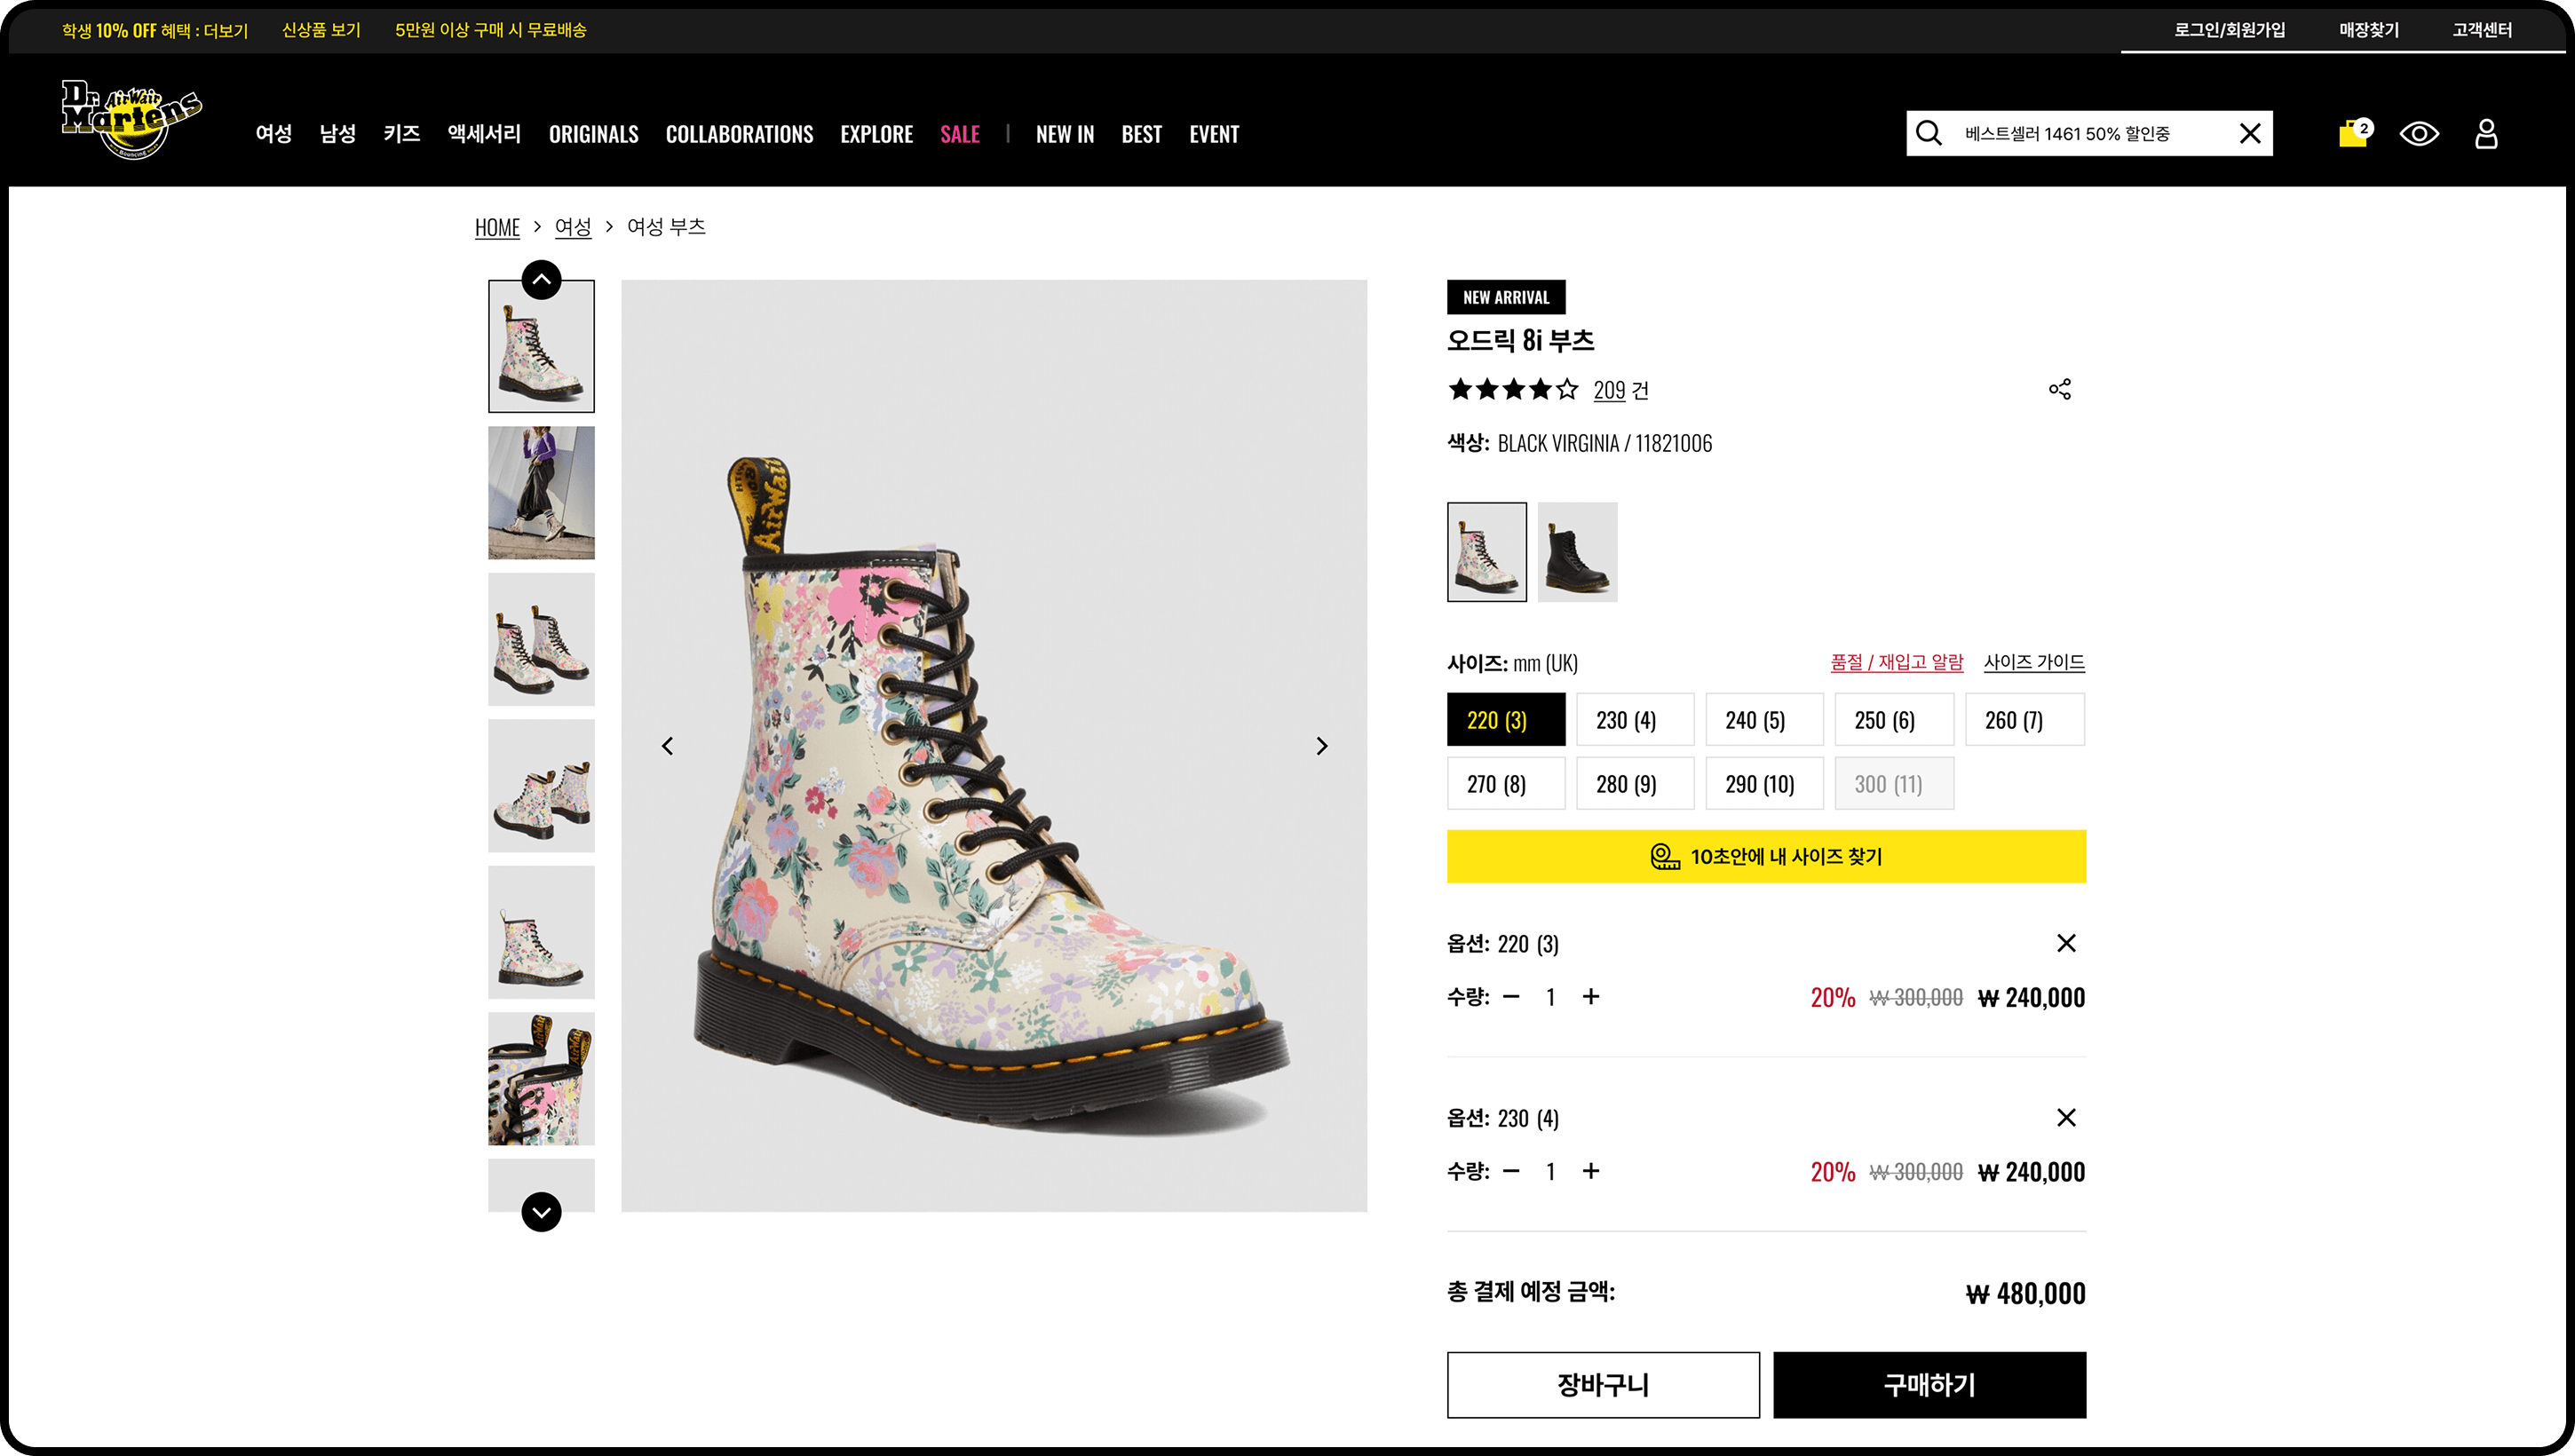Clear the search field text
Viewport: 2575px width, 1456px height.
[2249, 134]
